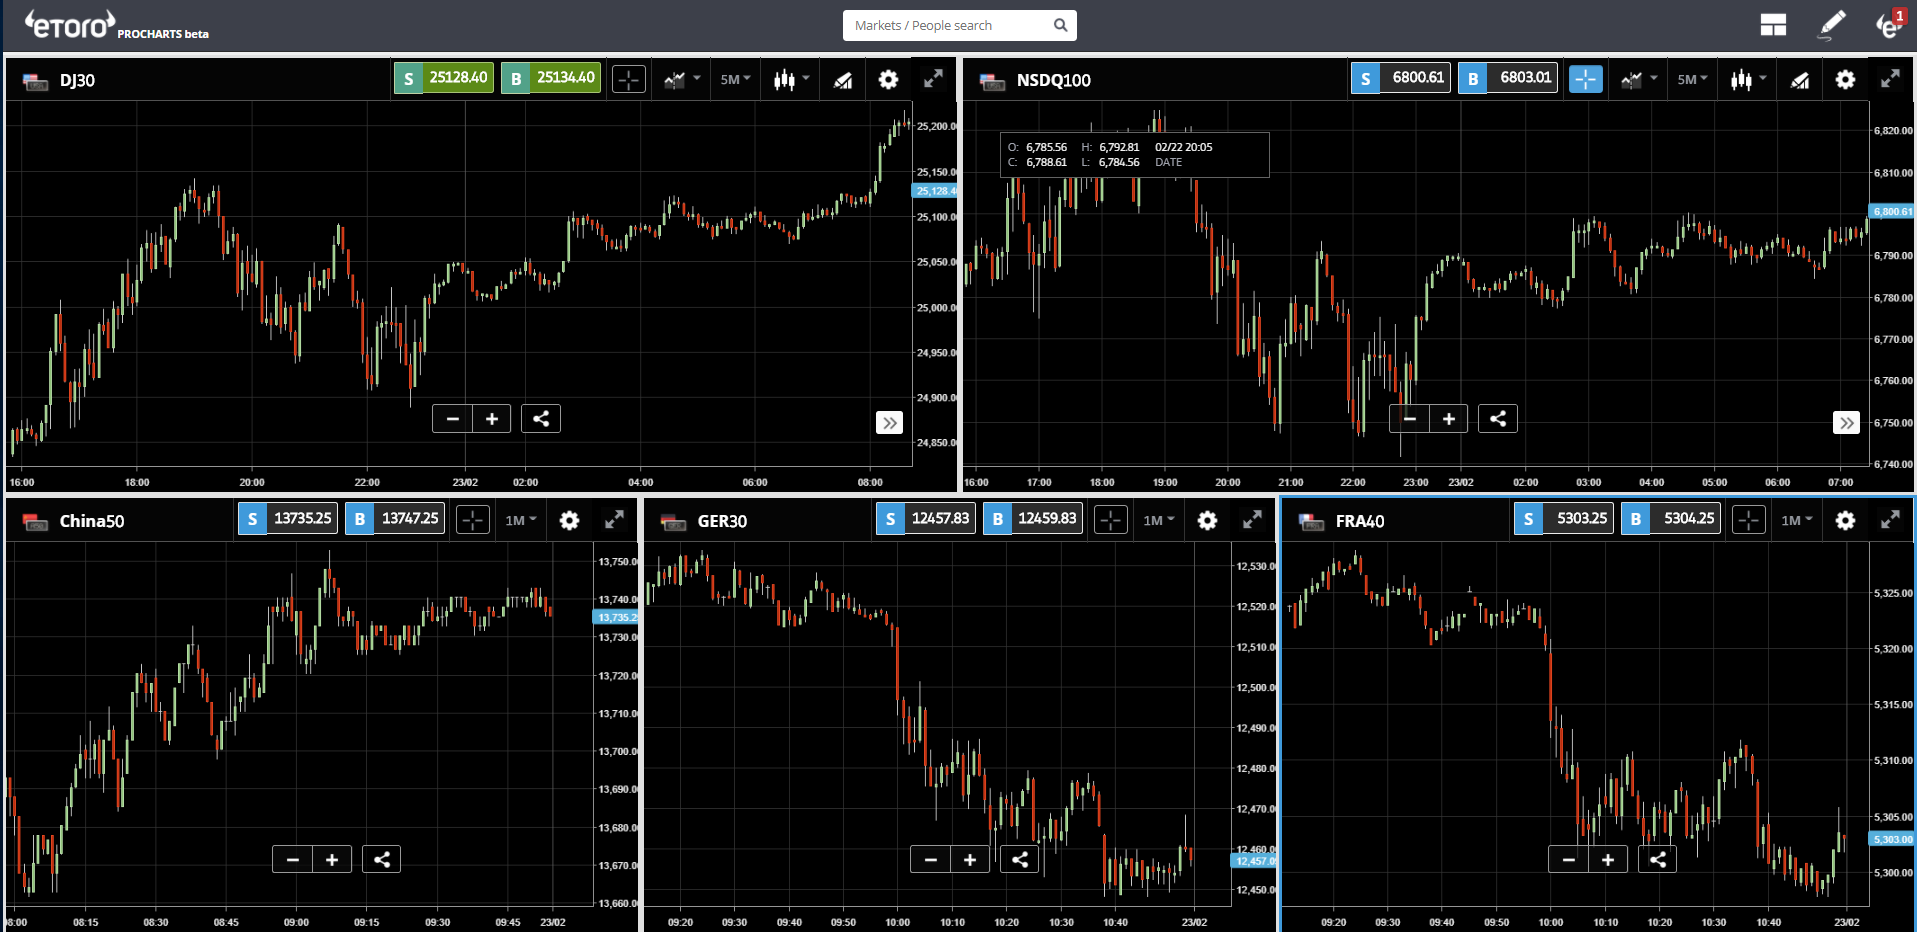This screenshot has width=1917, height=932.
Task: Zoom out DJ30 chart with minus button
Action: point(452,419)
